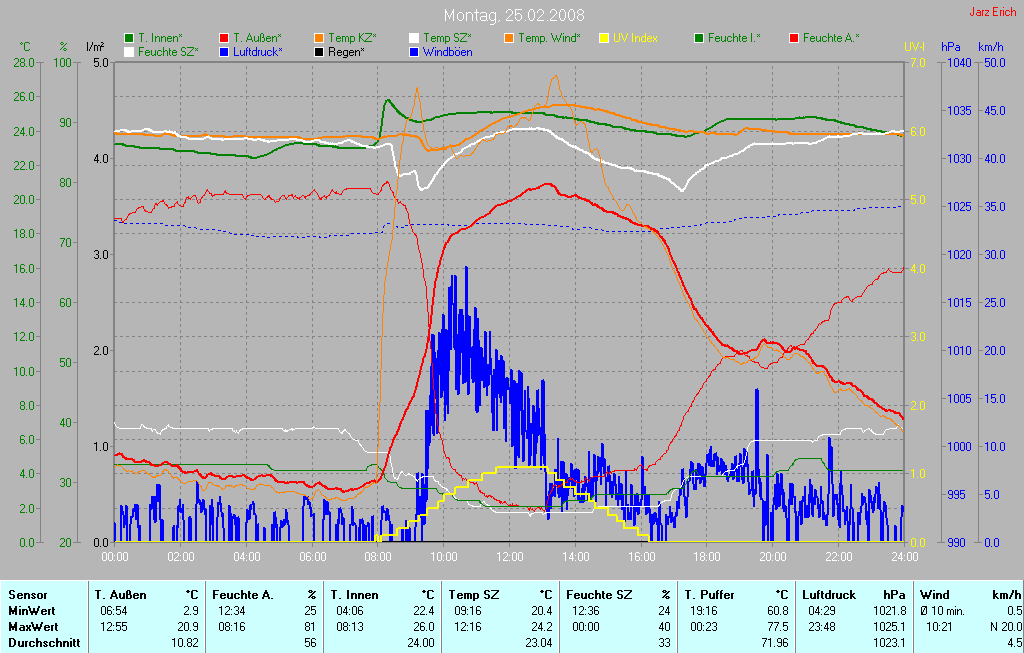
Task: Click the blue Windböen legend swatch
Action: click(414, 51)
